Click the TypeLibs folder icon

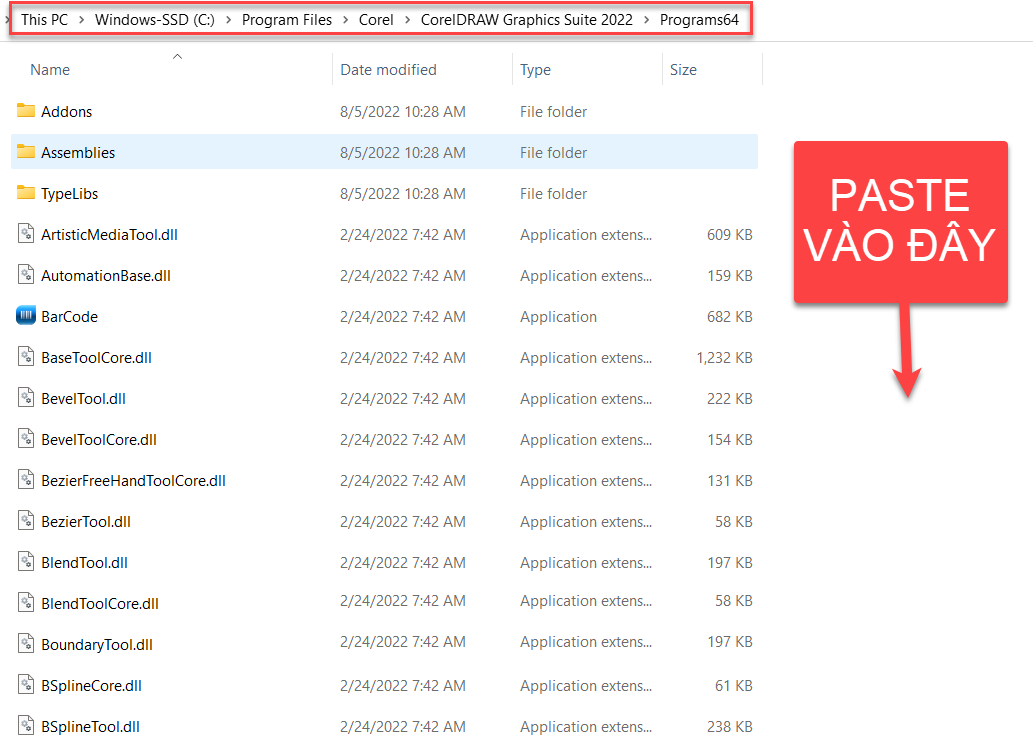(x=26, y=192)
